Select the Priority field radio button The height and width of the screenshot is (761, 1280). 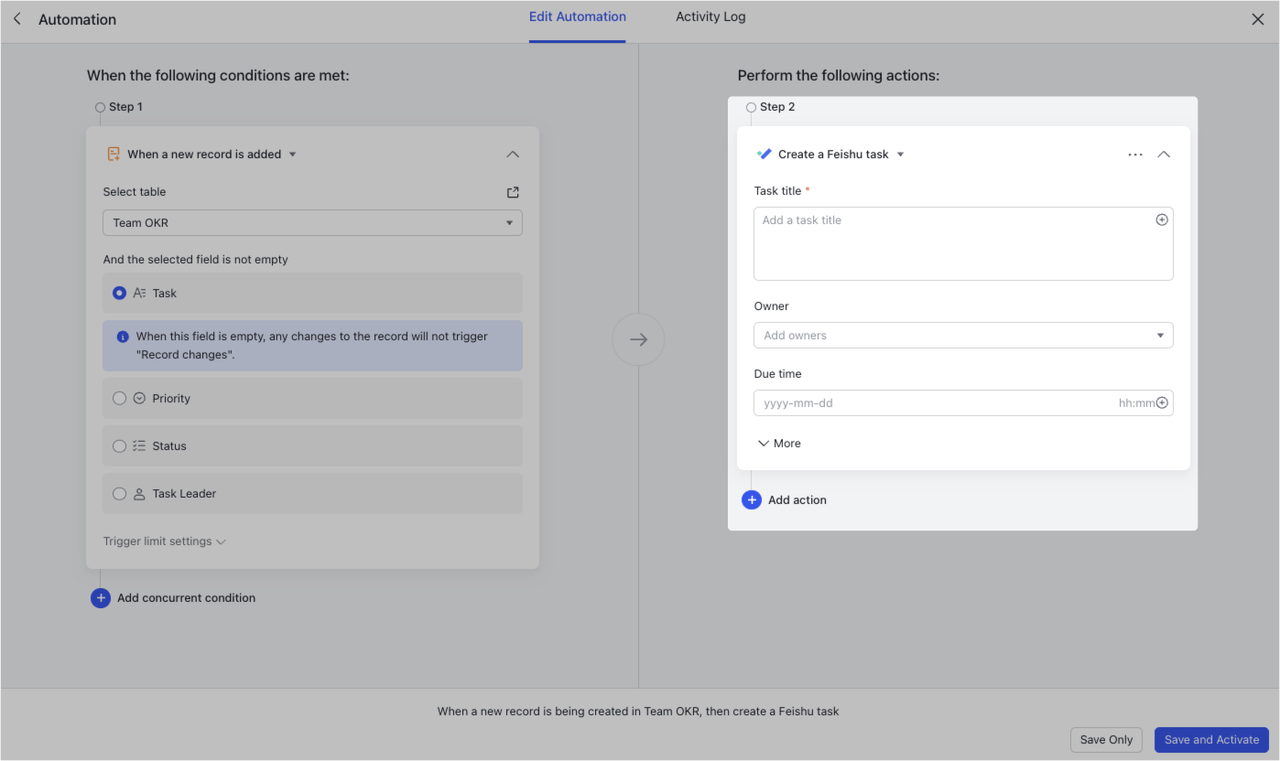click(x=119, y=398)
